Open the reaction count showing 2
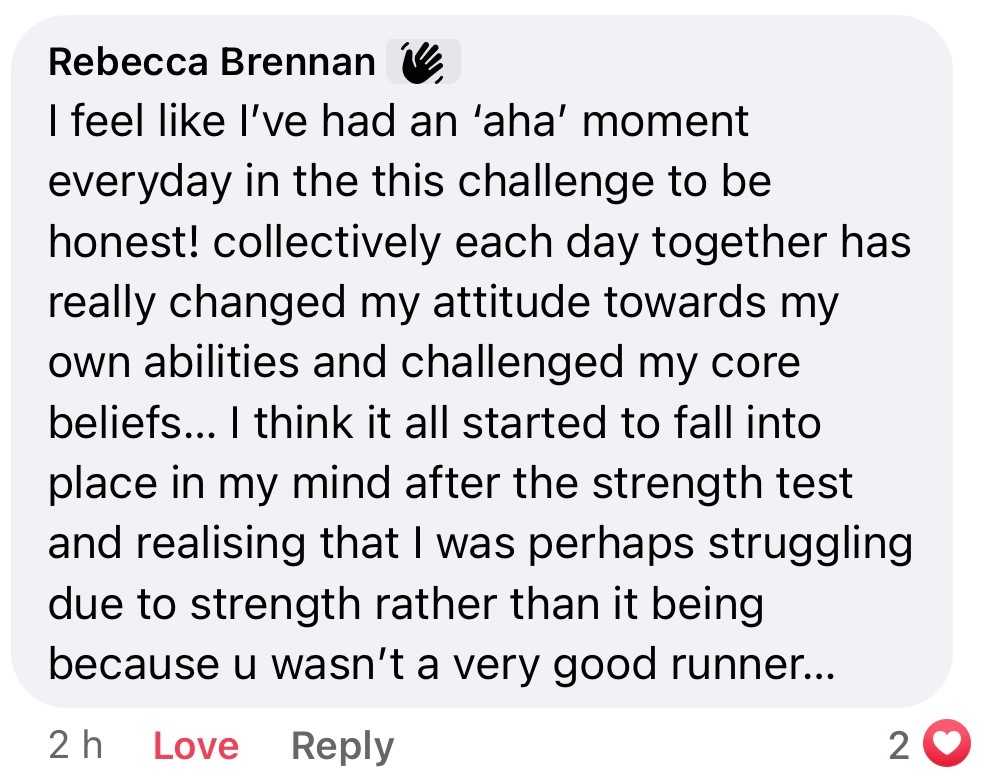This screenshot has height=780, width=1006. point(899,745)
